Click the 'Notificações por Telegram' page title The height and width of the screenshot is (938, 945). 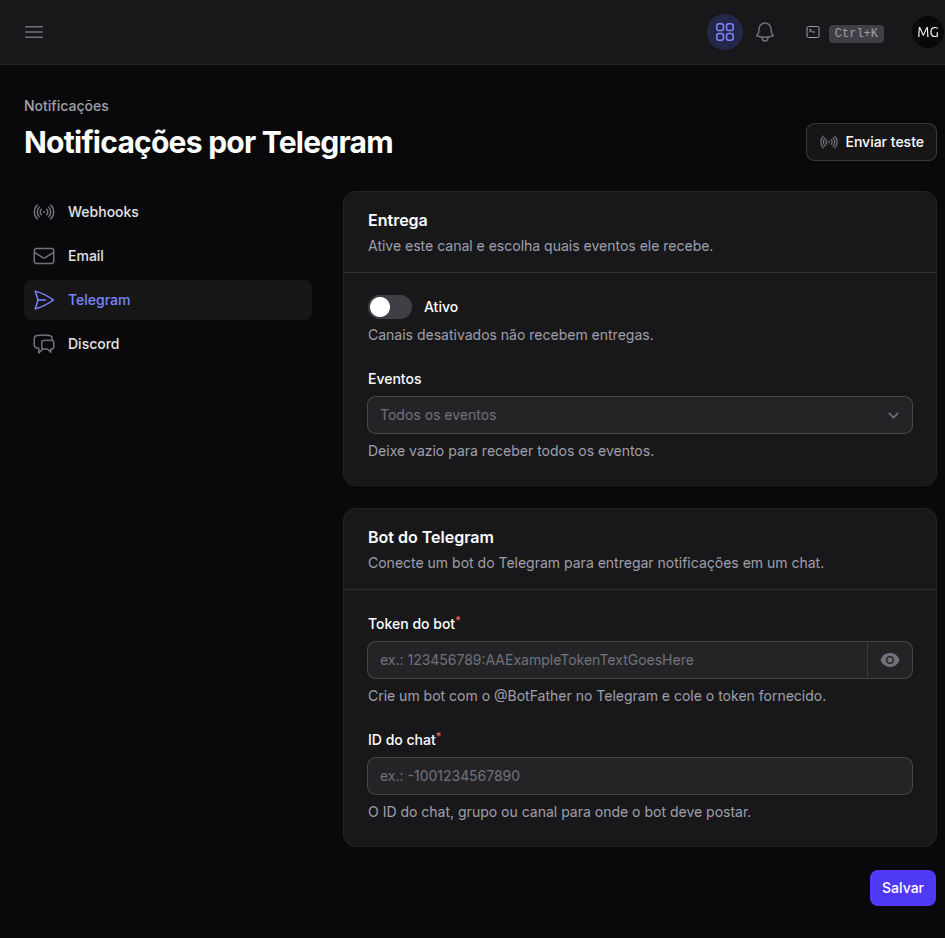[209, 143]
